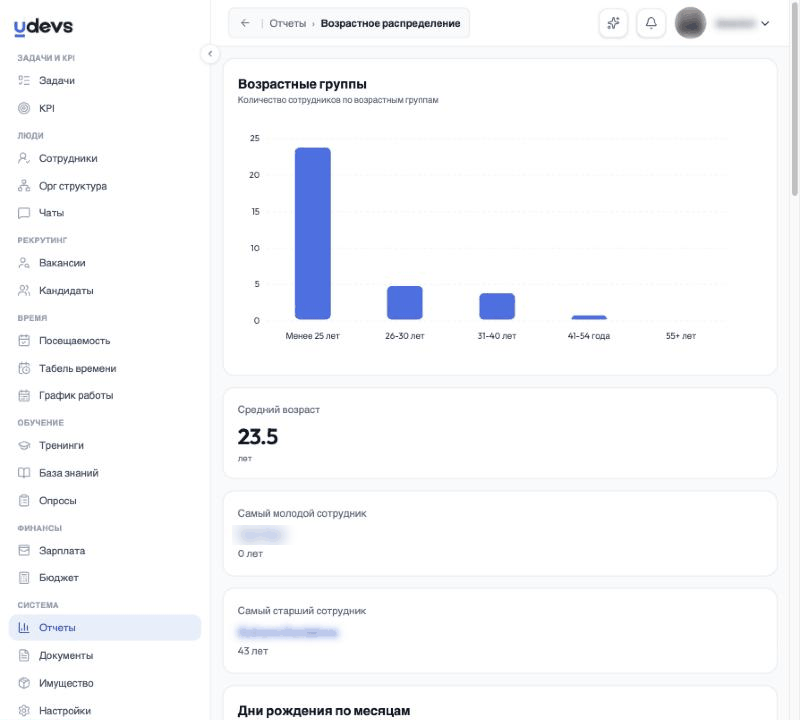Viewport: 800px width, 720px height.
Task: Open Тренинги section
Action: [105, 445]
